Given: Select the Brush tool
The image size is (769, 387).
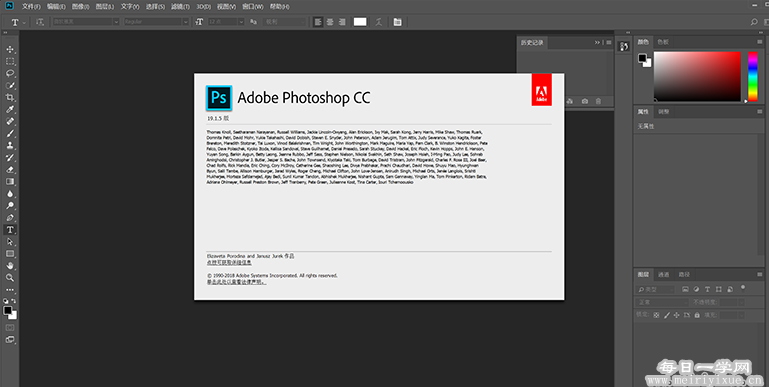Looking at the screenshot, I should (10, 133).
